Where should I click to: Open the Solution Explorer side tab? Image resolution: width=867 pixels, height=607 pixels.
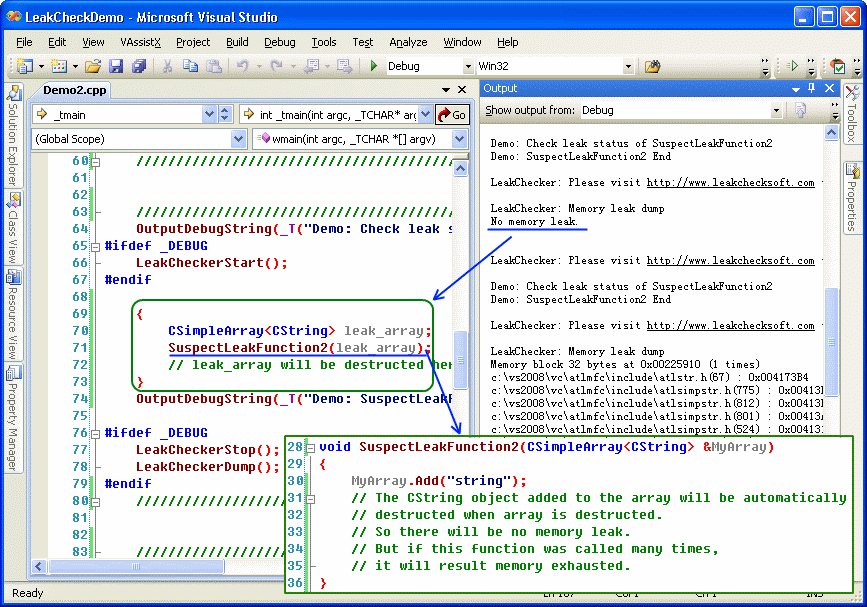[x=14, y=137]
